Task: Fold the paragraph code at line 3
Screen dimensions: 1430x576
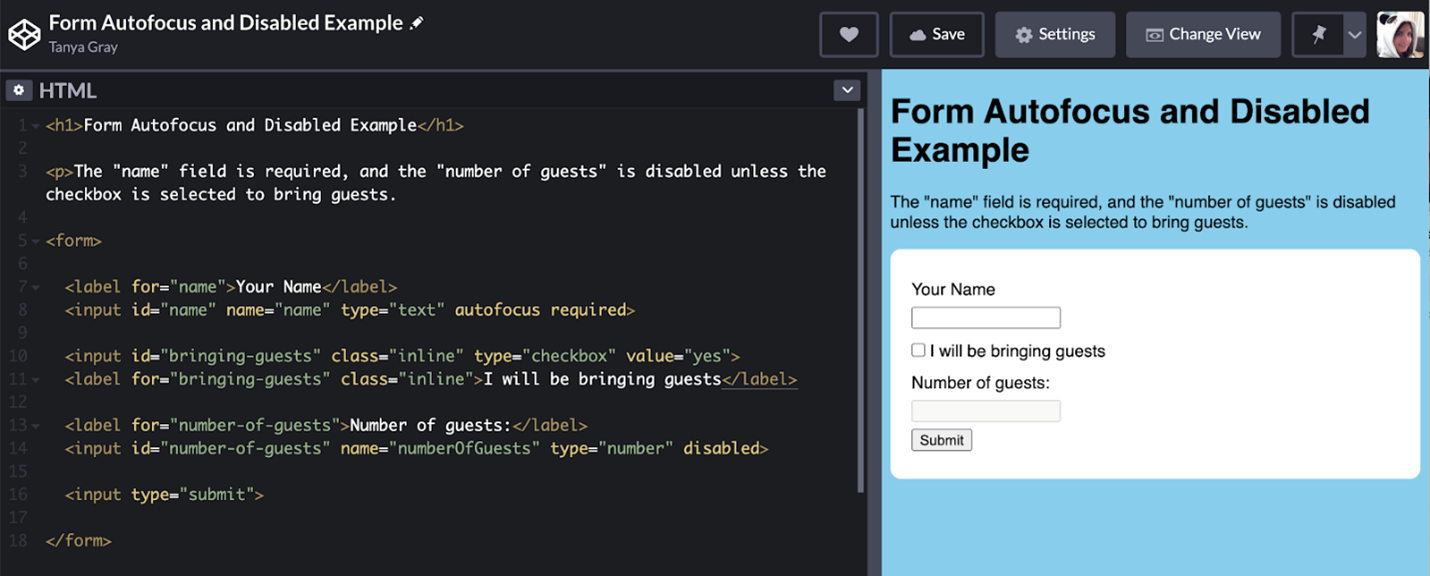Action: 36,172
